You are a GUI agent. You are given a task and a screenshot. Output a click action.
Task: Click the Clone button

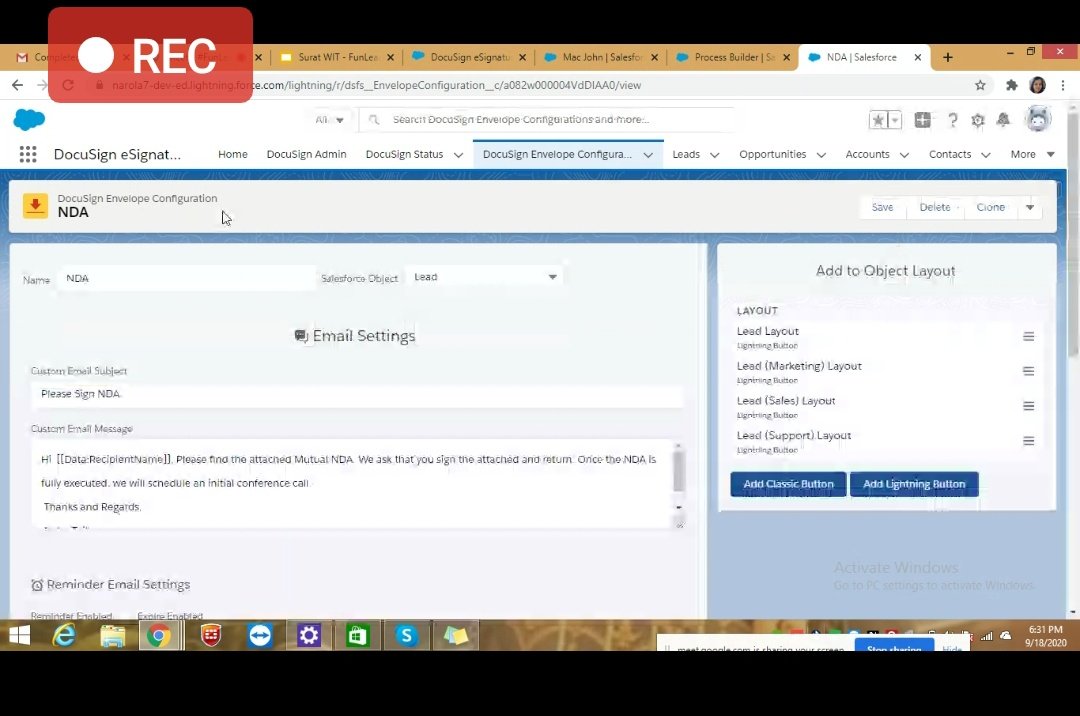pos(990,207)
